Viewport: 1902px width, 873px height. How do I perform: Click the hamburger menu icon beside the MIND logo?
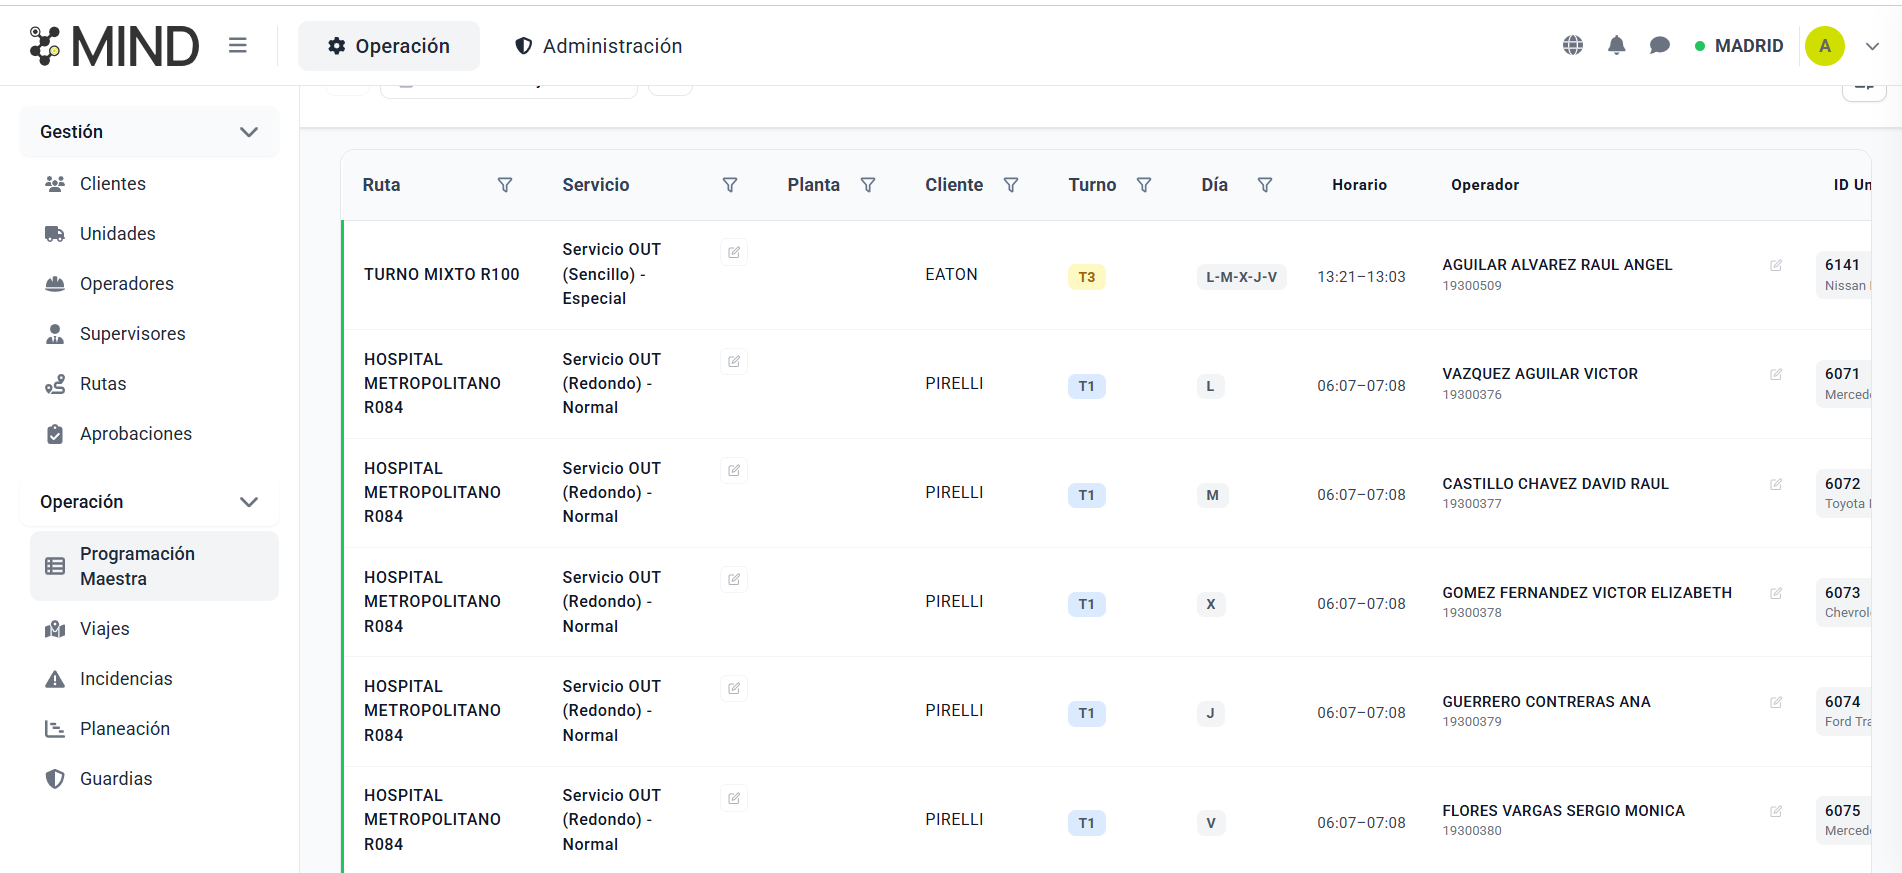(x=237, y=45)
